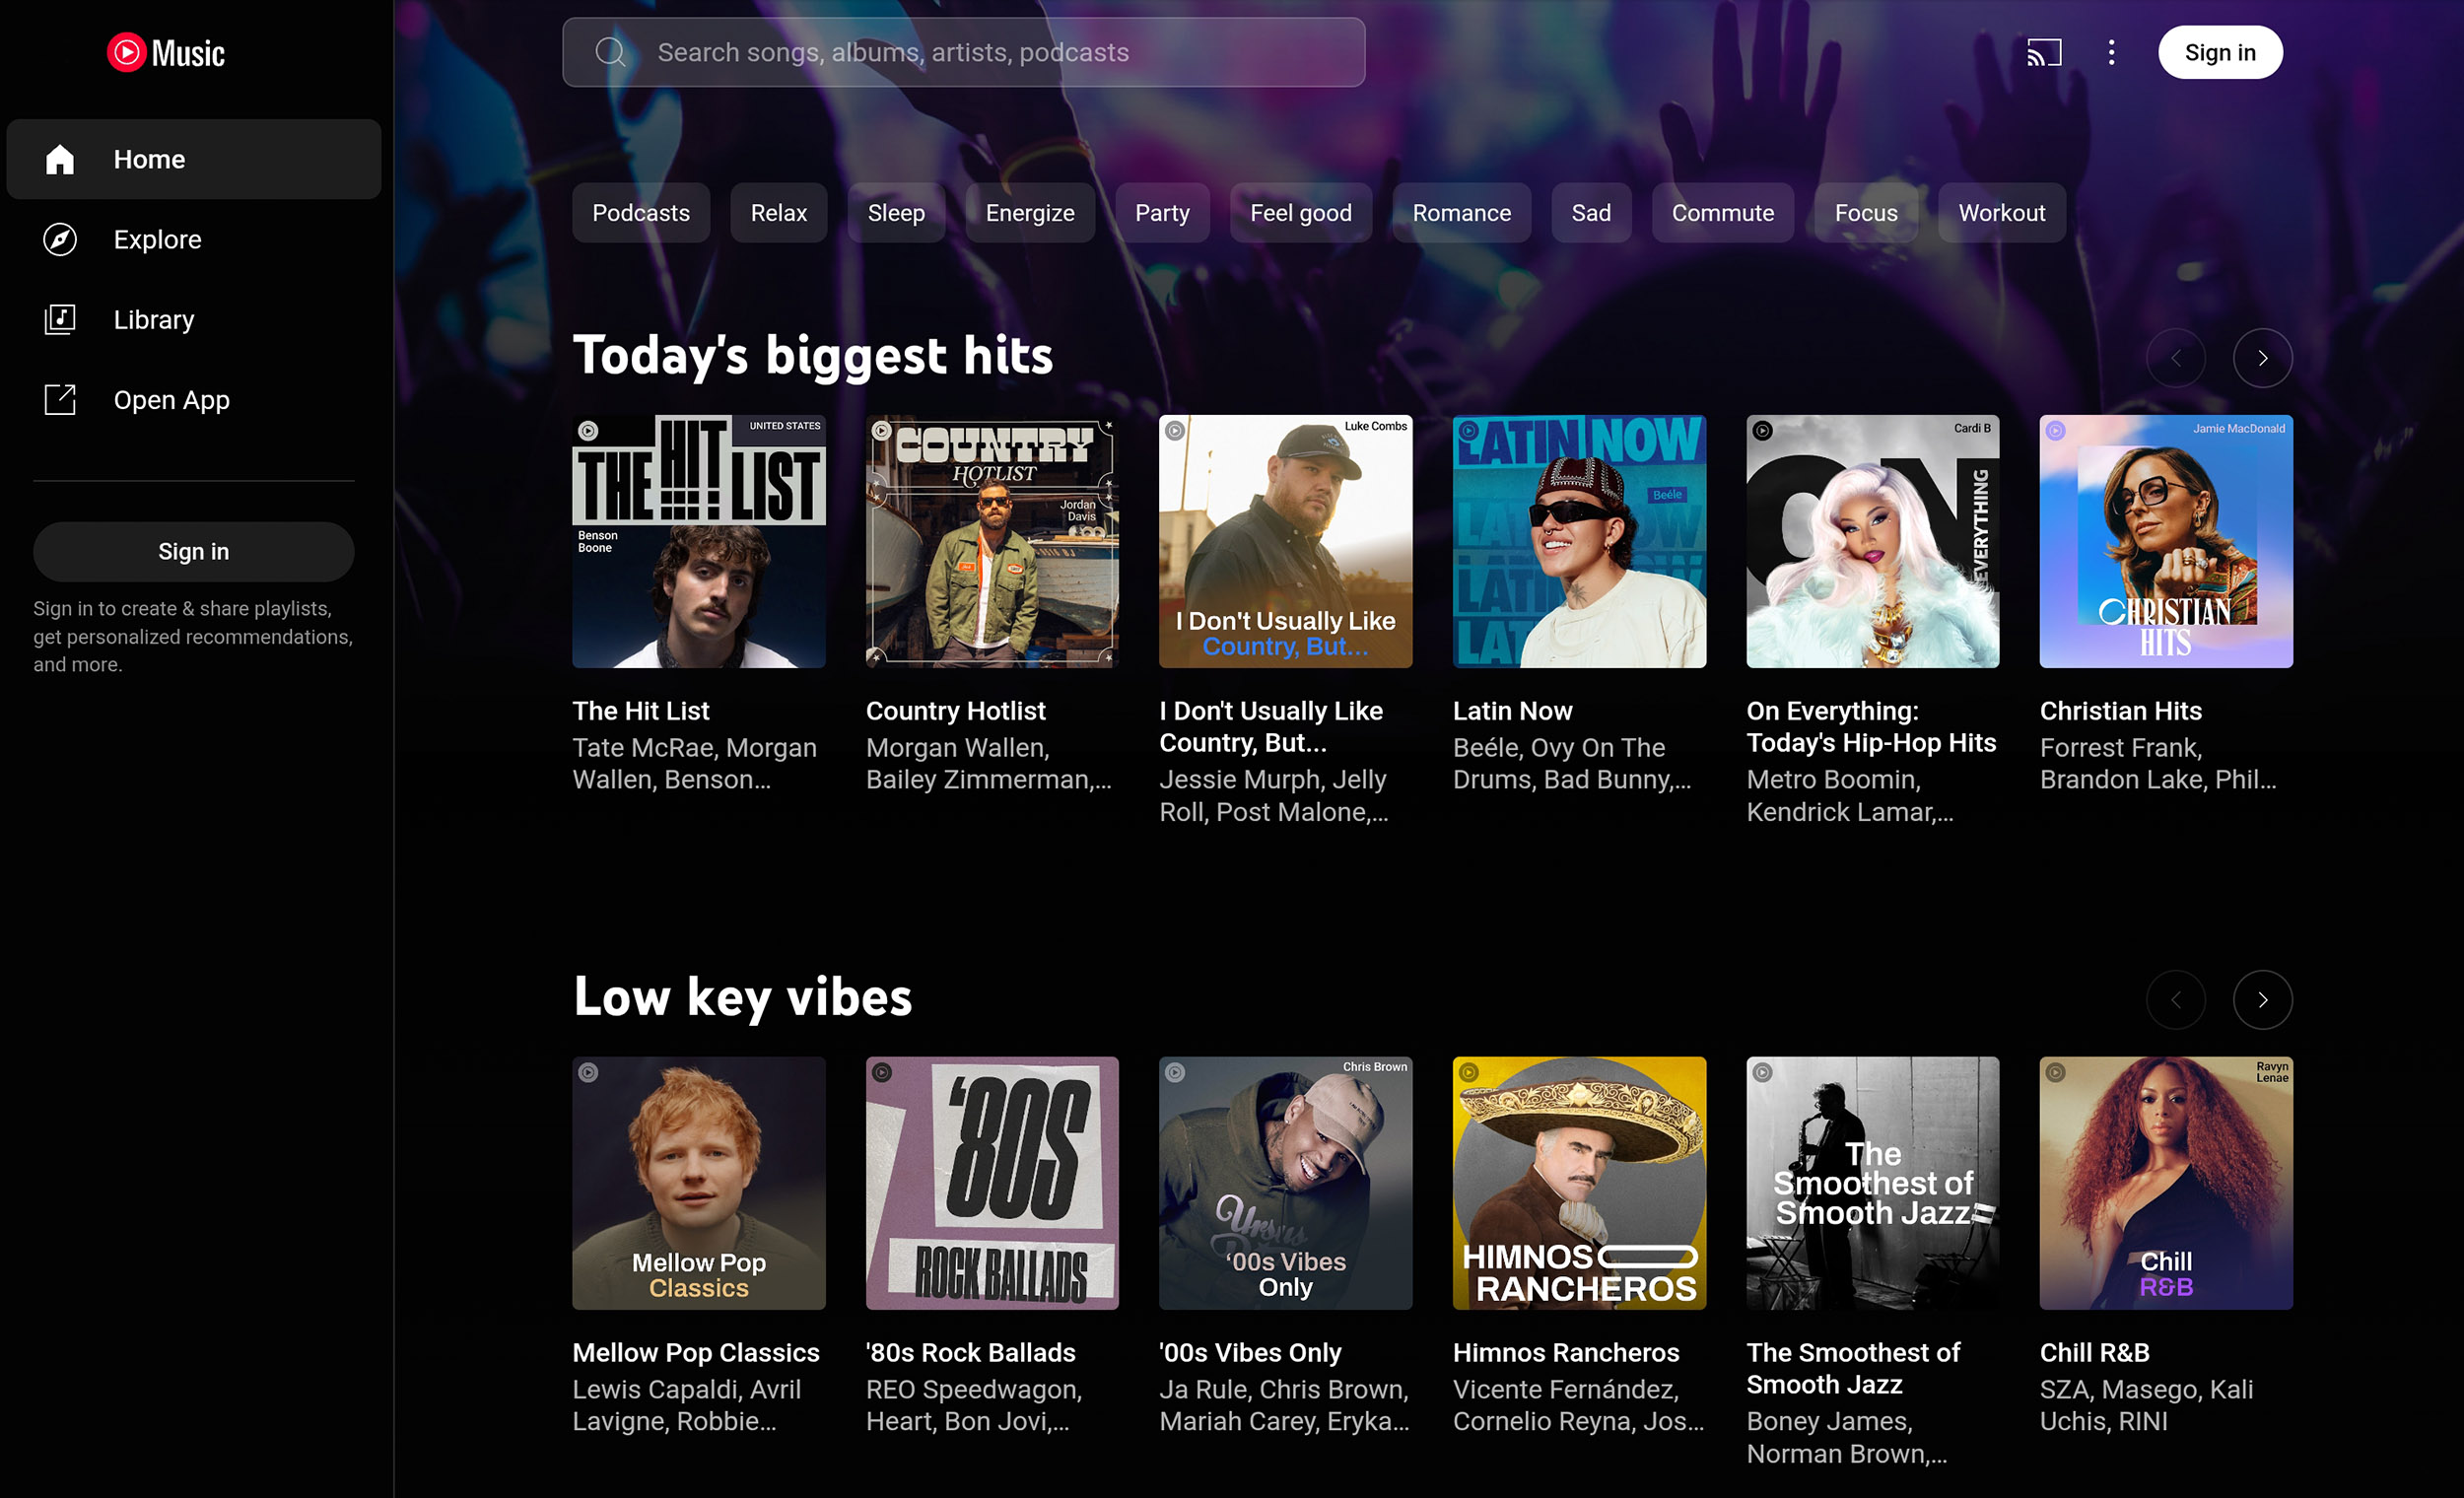Select the Podcasts filter chip

tap(640, 212)
